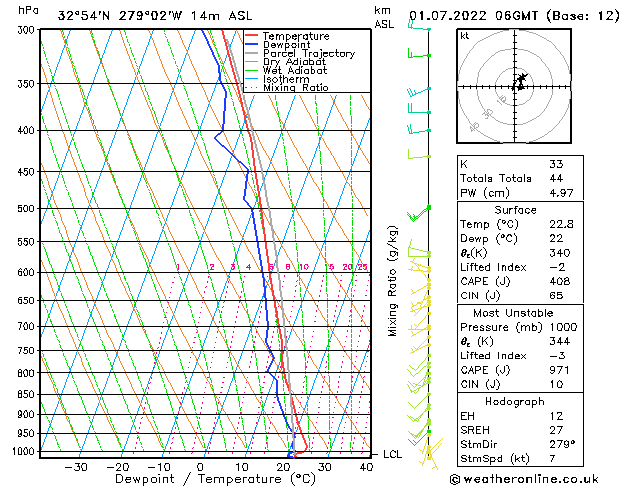This screenshot has width=629, height=486.
Task: Click the surface CAPE value 408
Action: (x=560, y=281)
